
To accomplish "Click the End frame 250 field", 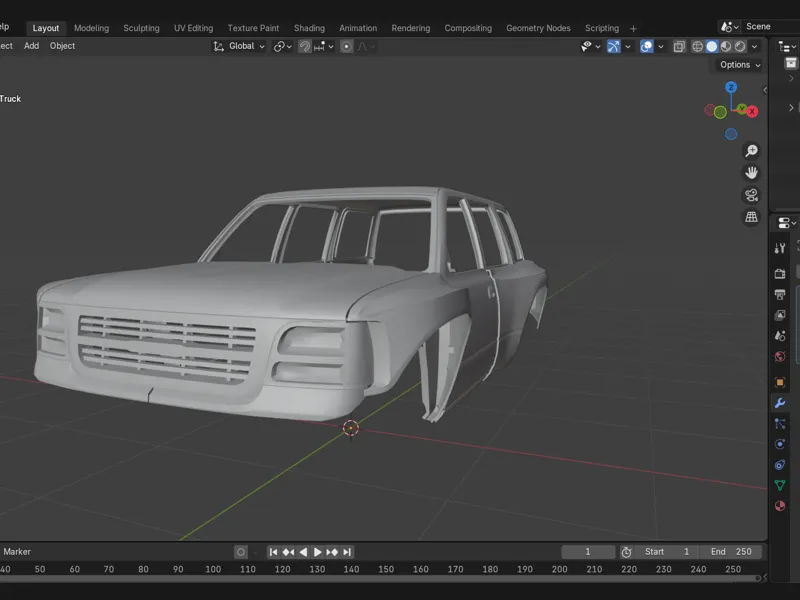I will pyautogui.click(x=731, y=552).
